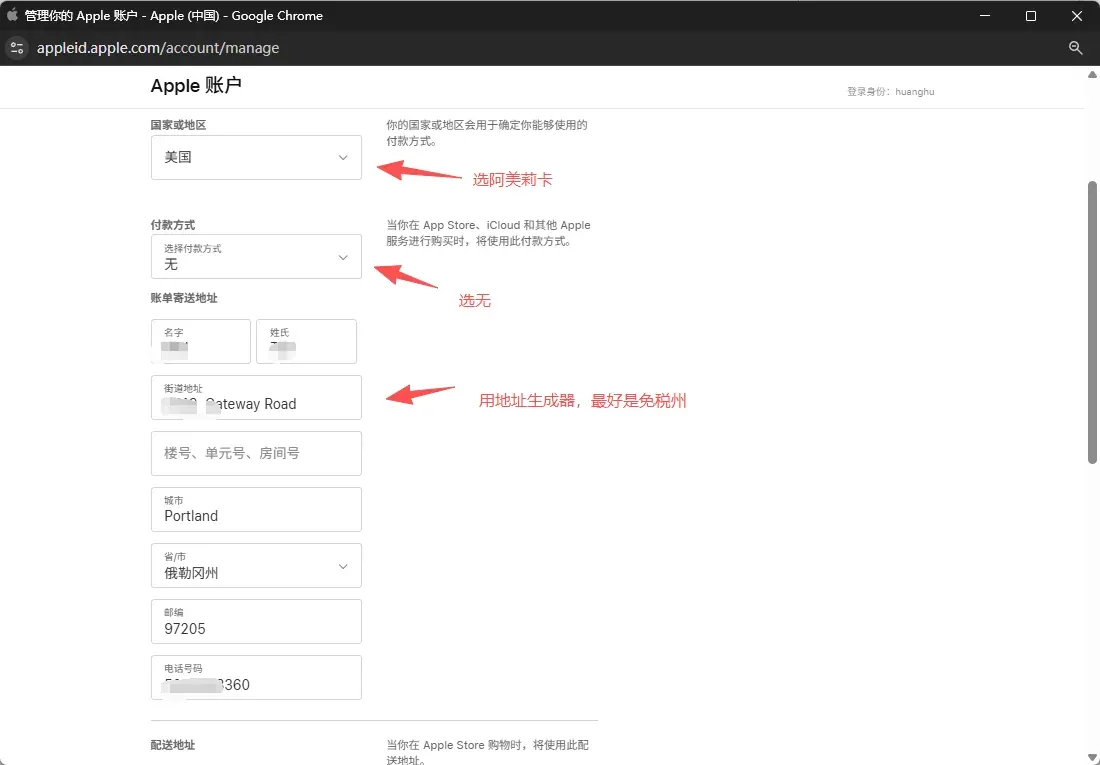Open the 省/市 dropdown showing 俄勒冈州
Image resolution: width=1100 pixels, height=765 pixels.
pos(256,566)
